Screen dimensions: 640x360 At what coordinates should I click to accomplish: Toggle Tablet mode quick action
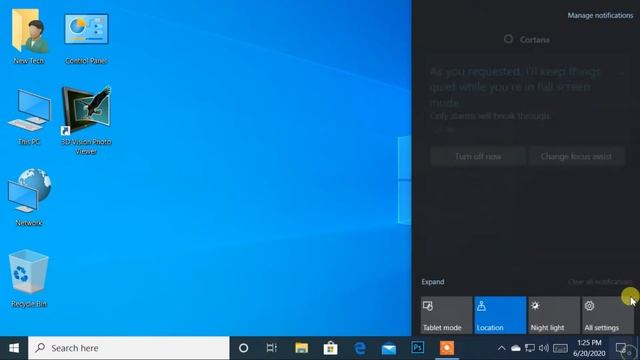click(447, 316)
